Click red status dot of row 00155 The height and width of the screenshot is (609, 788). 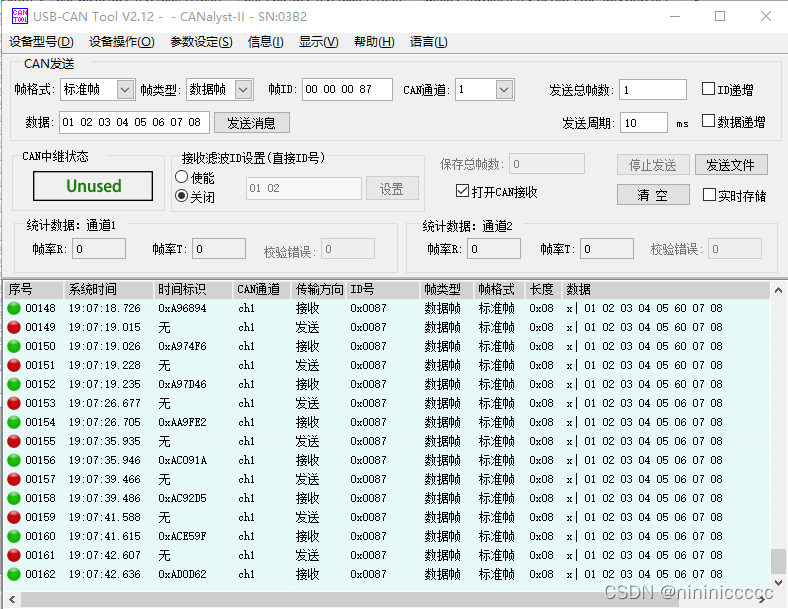pyautogui.click(x=14, y=441)
